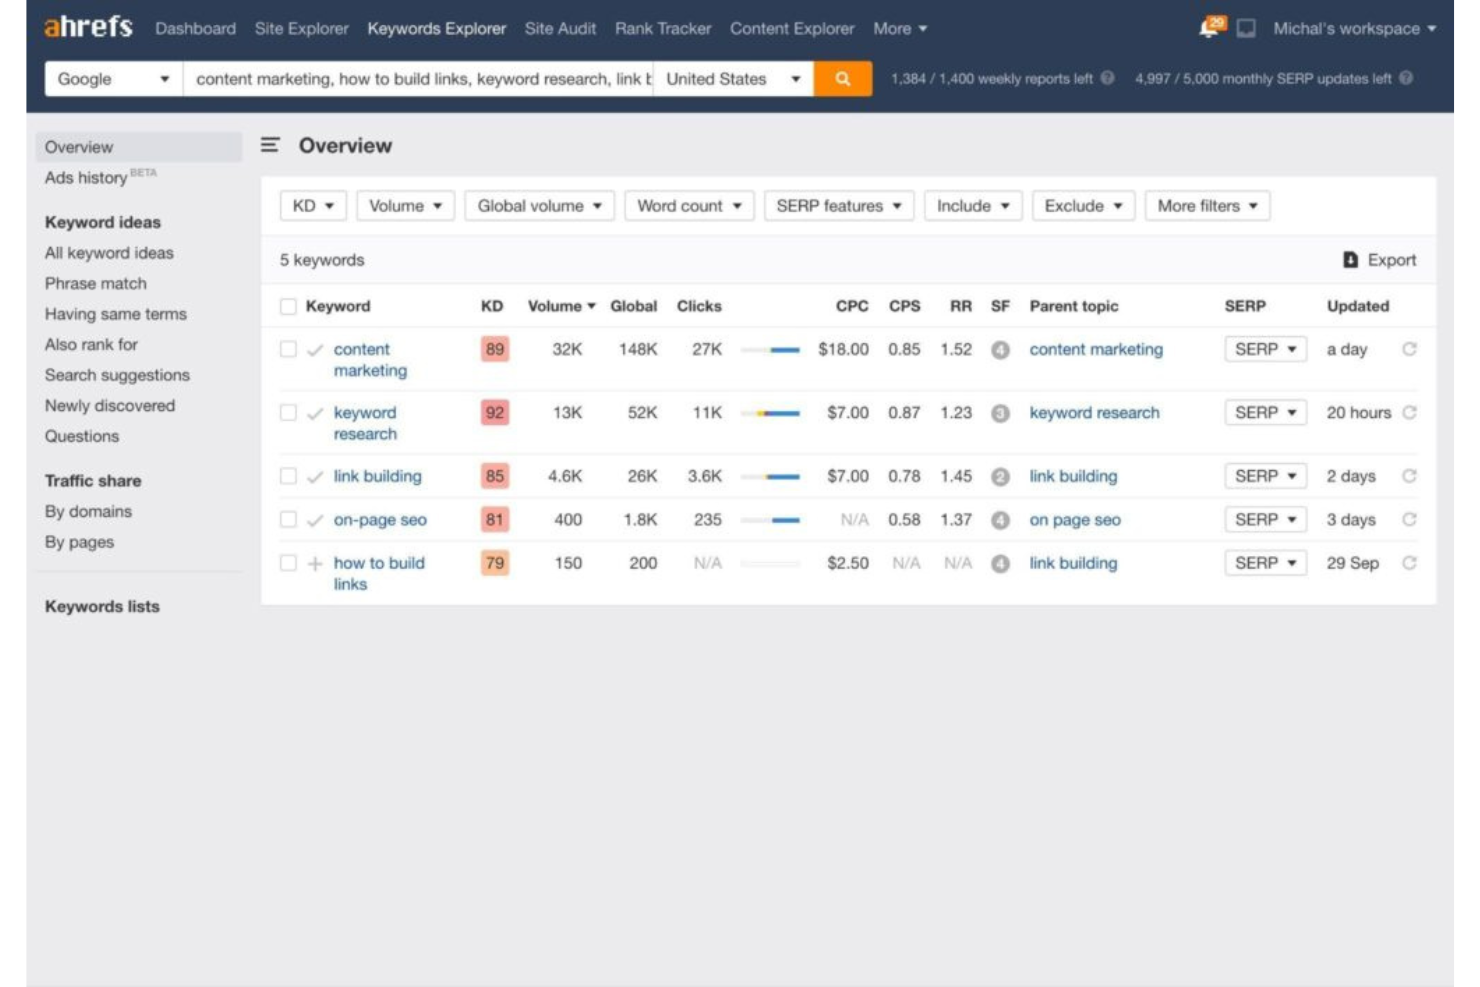Screen dimensions: 1480x987
Task: Click the help icon beside monthly SERP updates left
Action: coord(1406,78)
